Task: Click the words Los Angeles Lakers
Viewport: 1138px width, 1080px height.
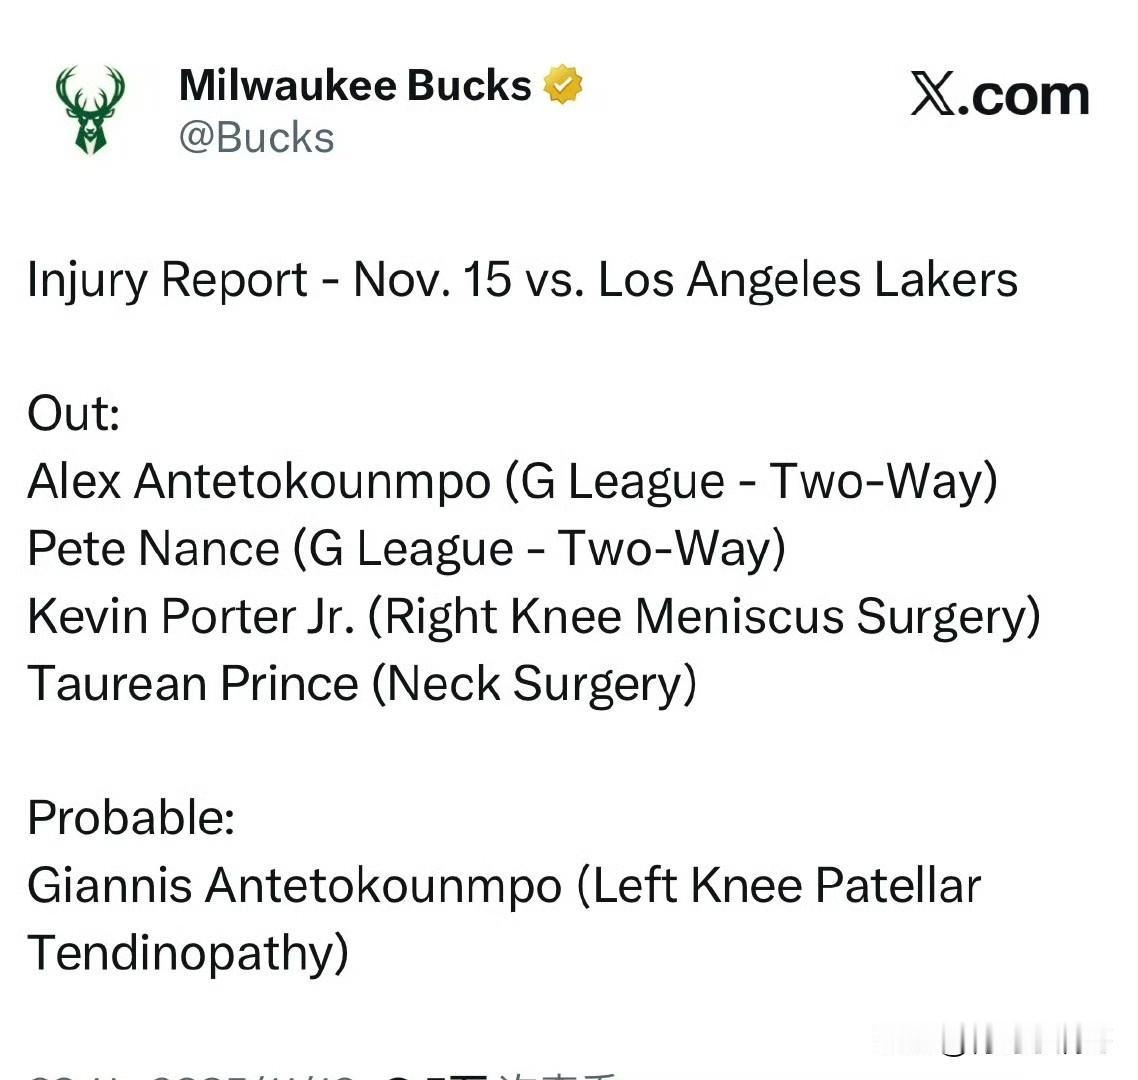Action: (808, 279)
